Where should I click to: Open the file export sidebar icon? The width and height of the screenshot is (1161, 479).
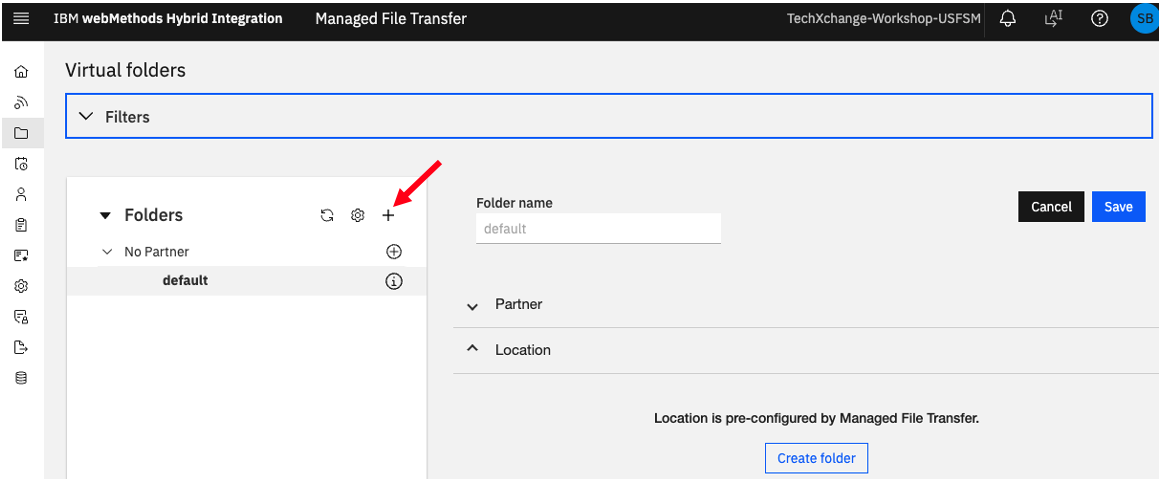(21, 347)
